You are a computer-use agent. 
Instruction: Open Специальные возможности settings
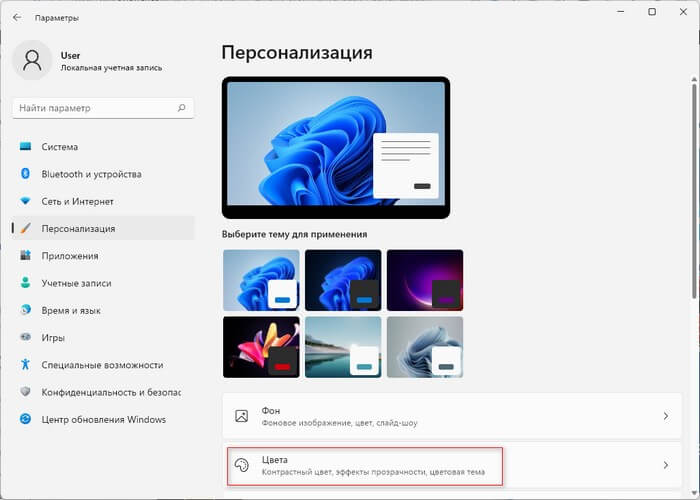103,364
